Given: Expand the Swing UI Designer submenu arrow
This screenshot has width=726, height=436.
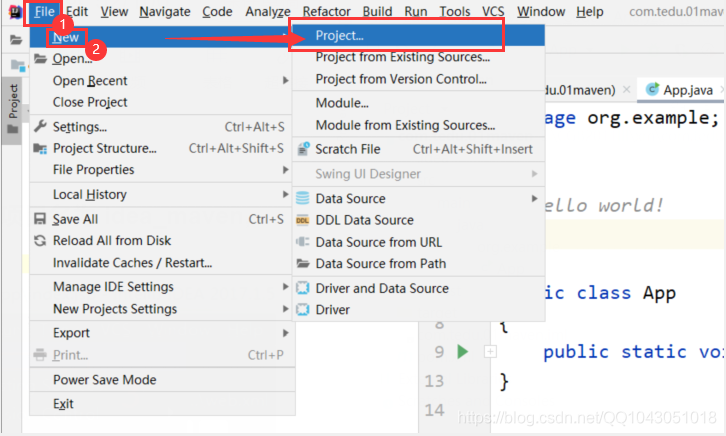Looking at the screenshot, I should tap(534, 174).
